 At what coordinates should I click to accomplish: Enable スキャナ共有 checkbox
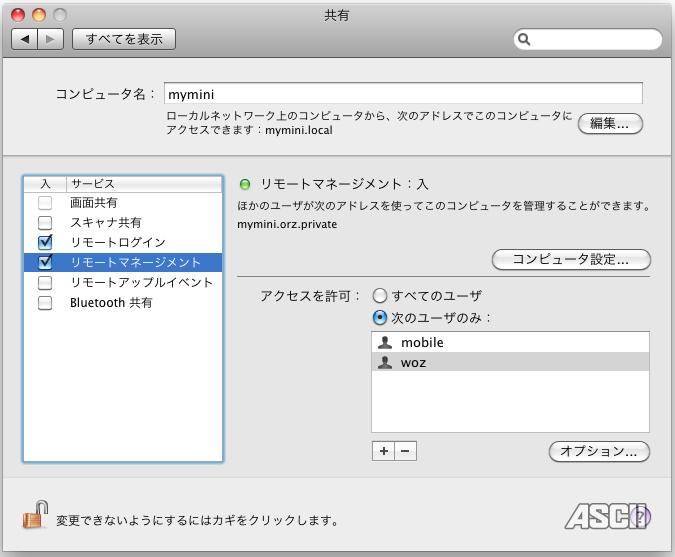[45, 223]
